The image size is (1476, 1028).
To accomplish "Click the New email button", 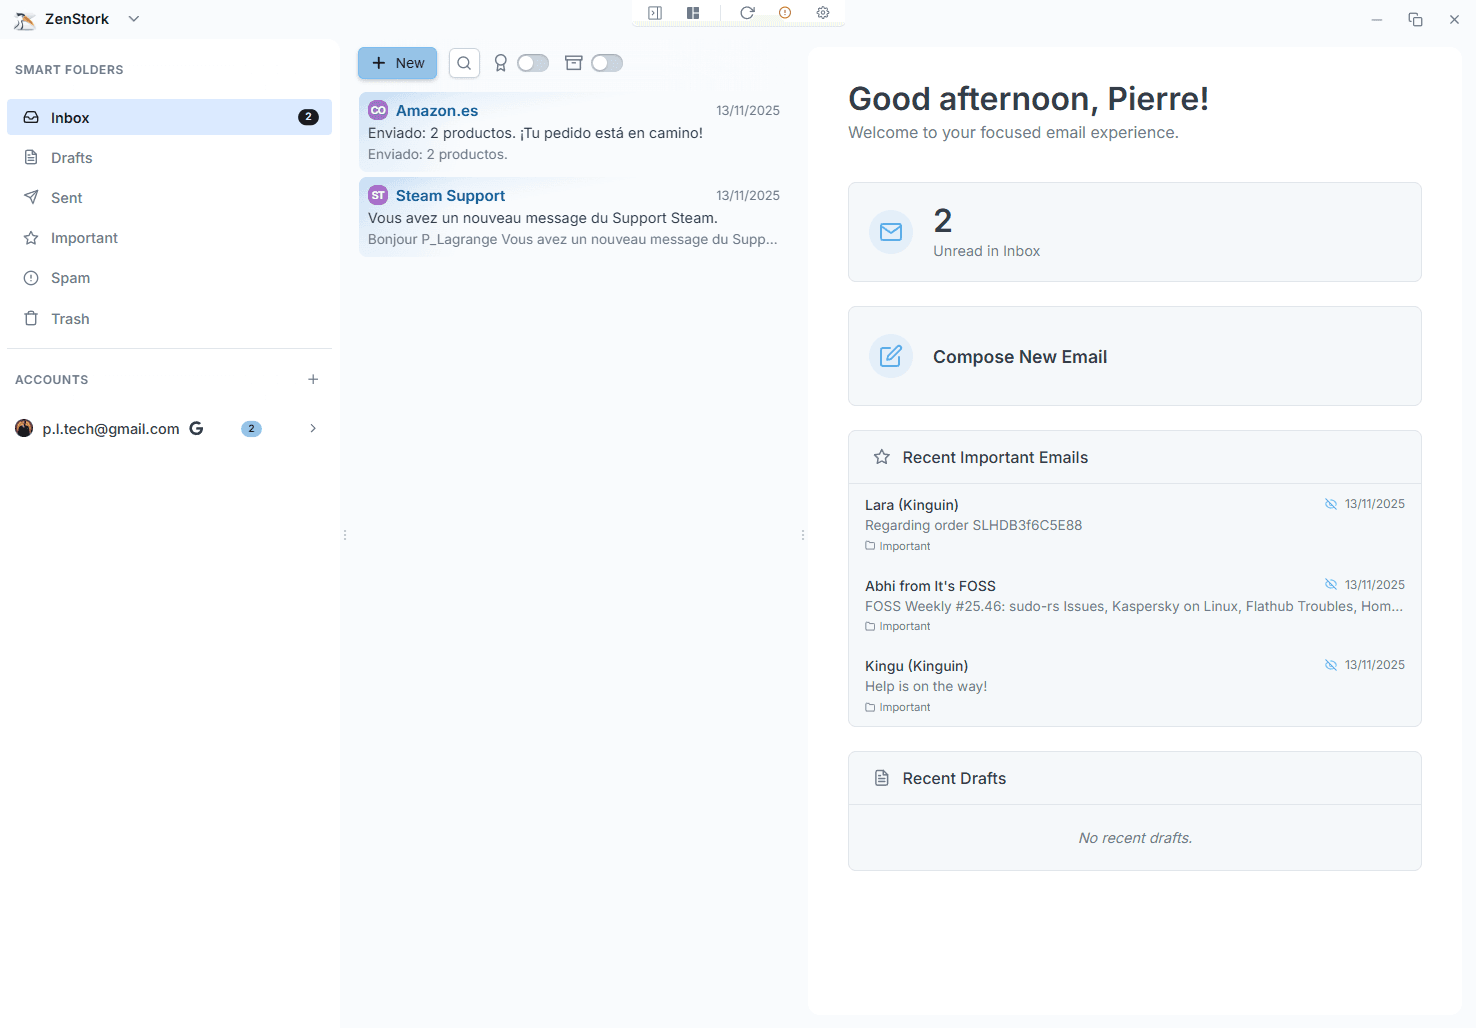I will [398, 63].
